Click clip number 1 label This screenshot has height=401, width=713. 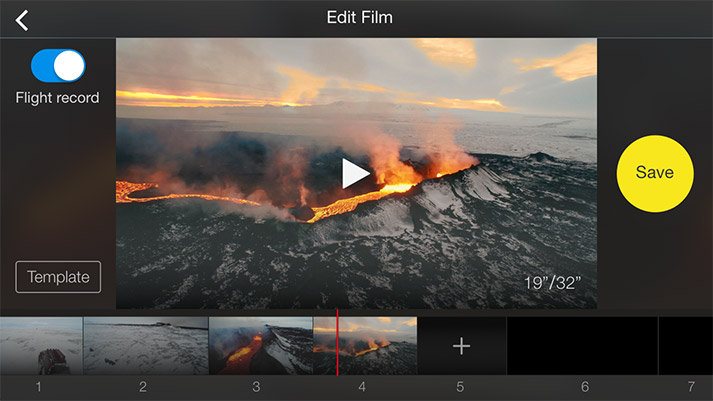pos(39,387)
